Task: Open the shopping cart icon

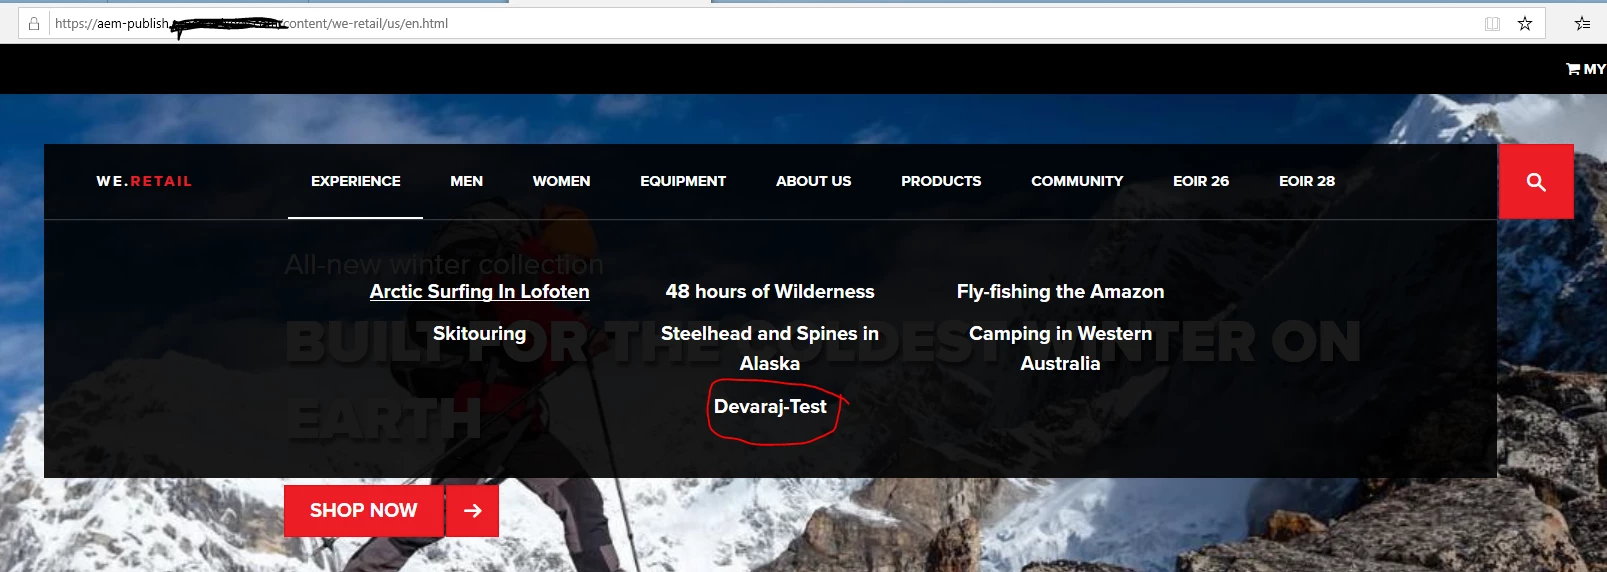Action: pyautogui.click(x=1573, y=69)
